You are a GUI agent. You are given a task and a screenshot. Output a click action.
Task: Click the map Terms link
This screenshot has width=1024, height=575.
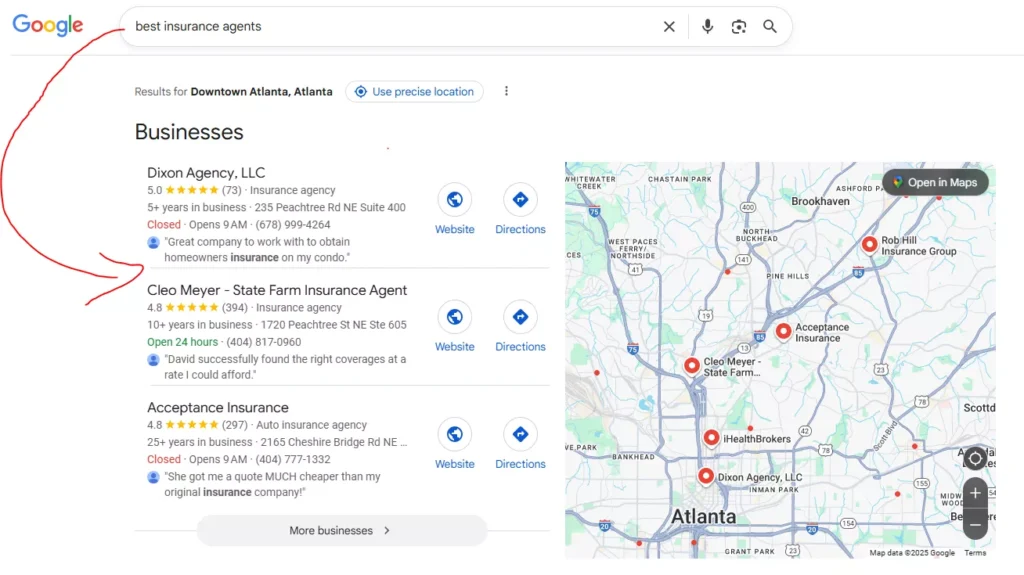point(975,553)
